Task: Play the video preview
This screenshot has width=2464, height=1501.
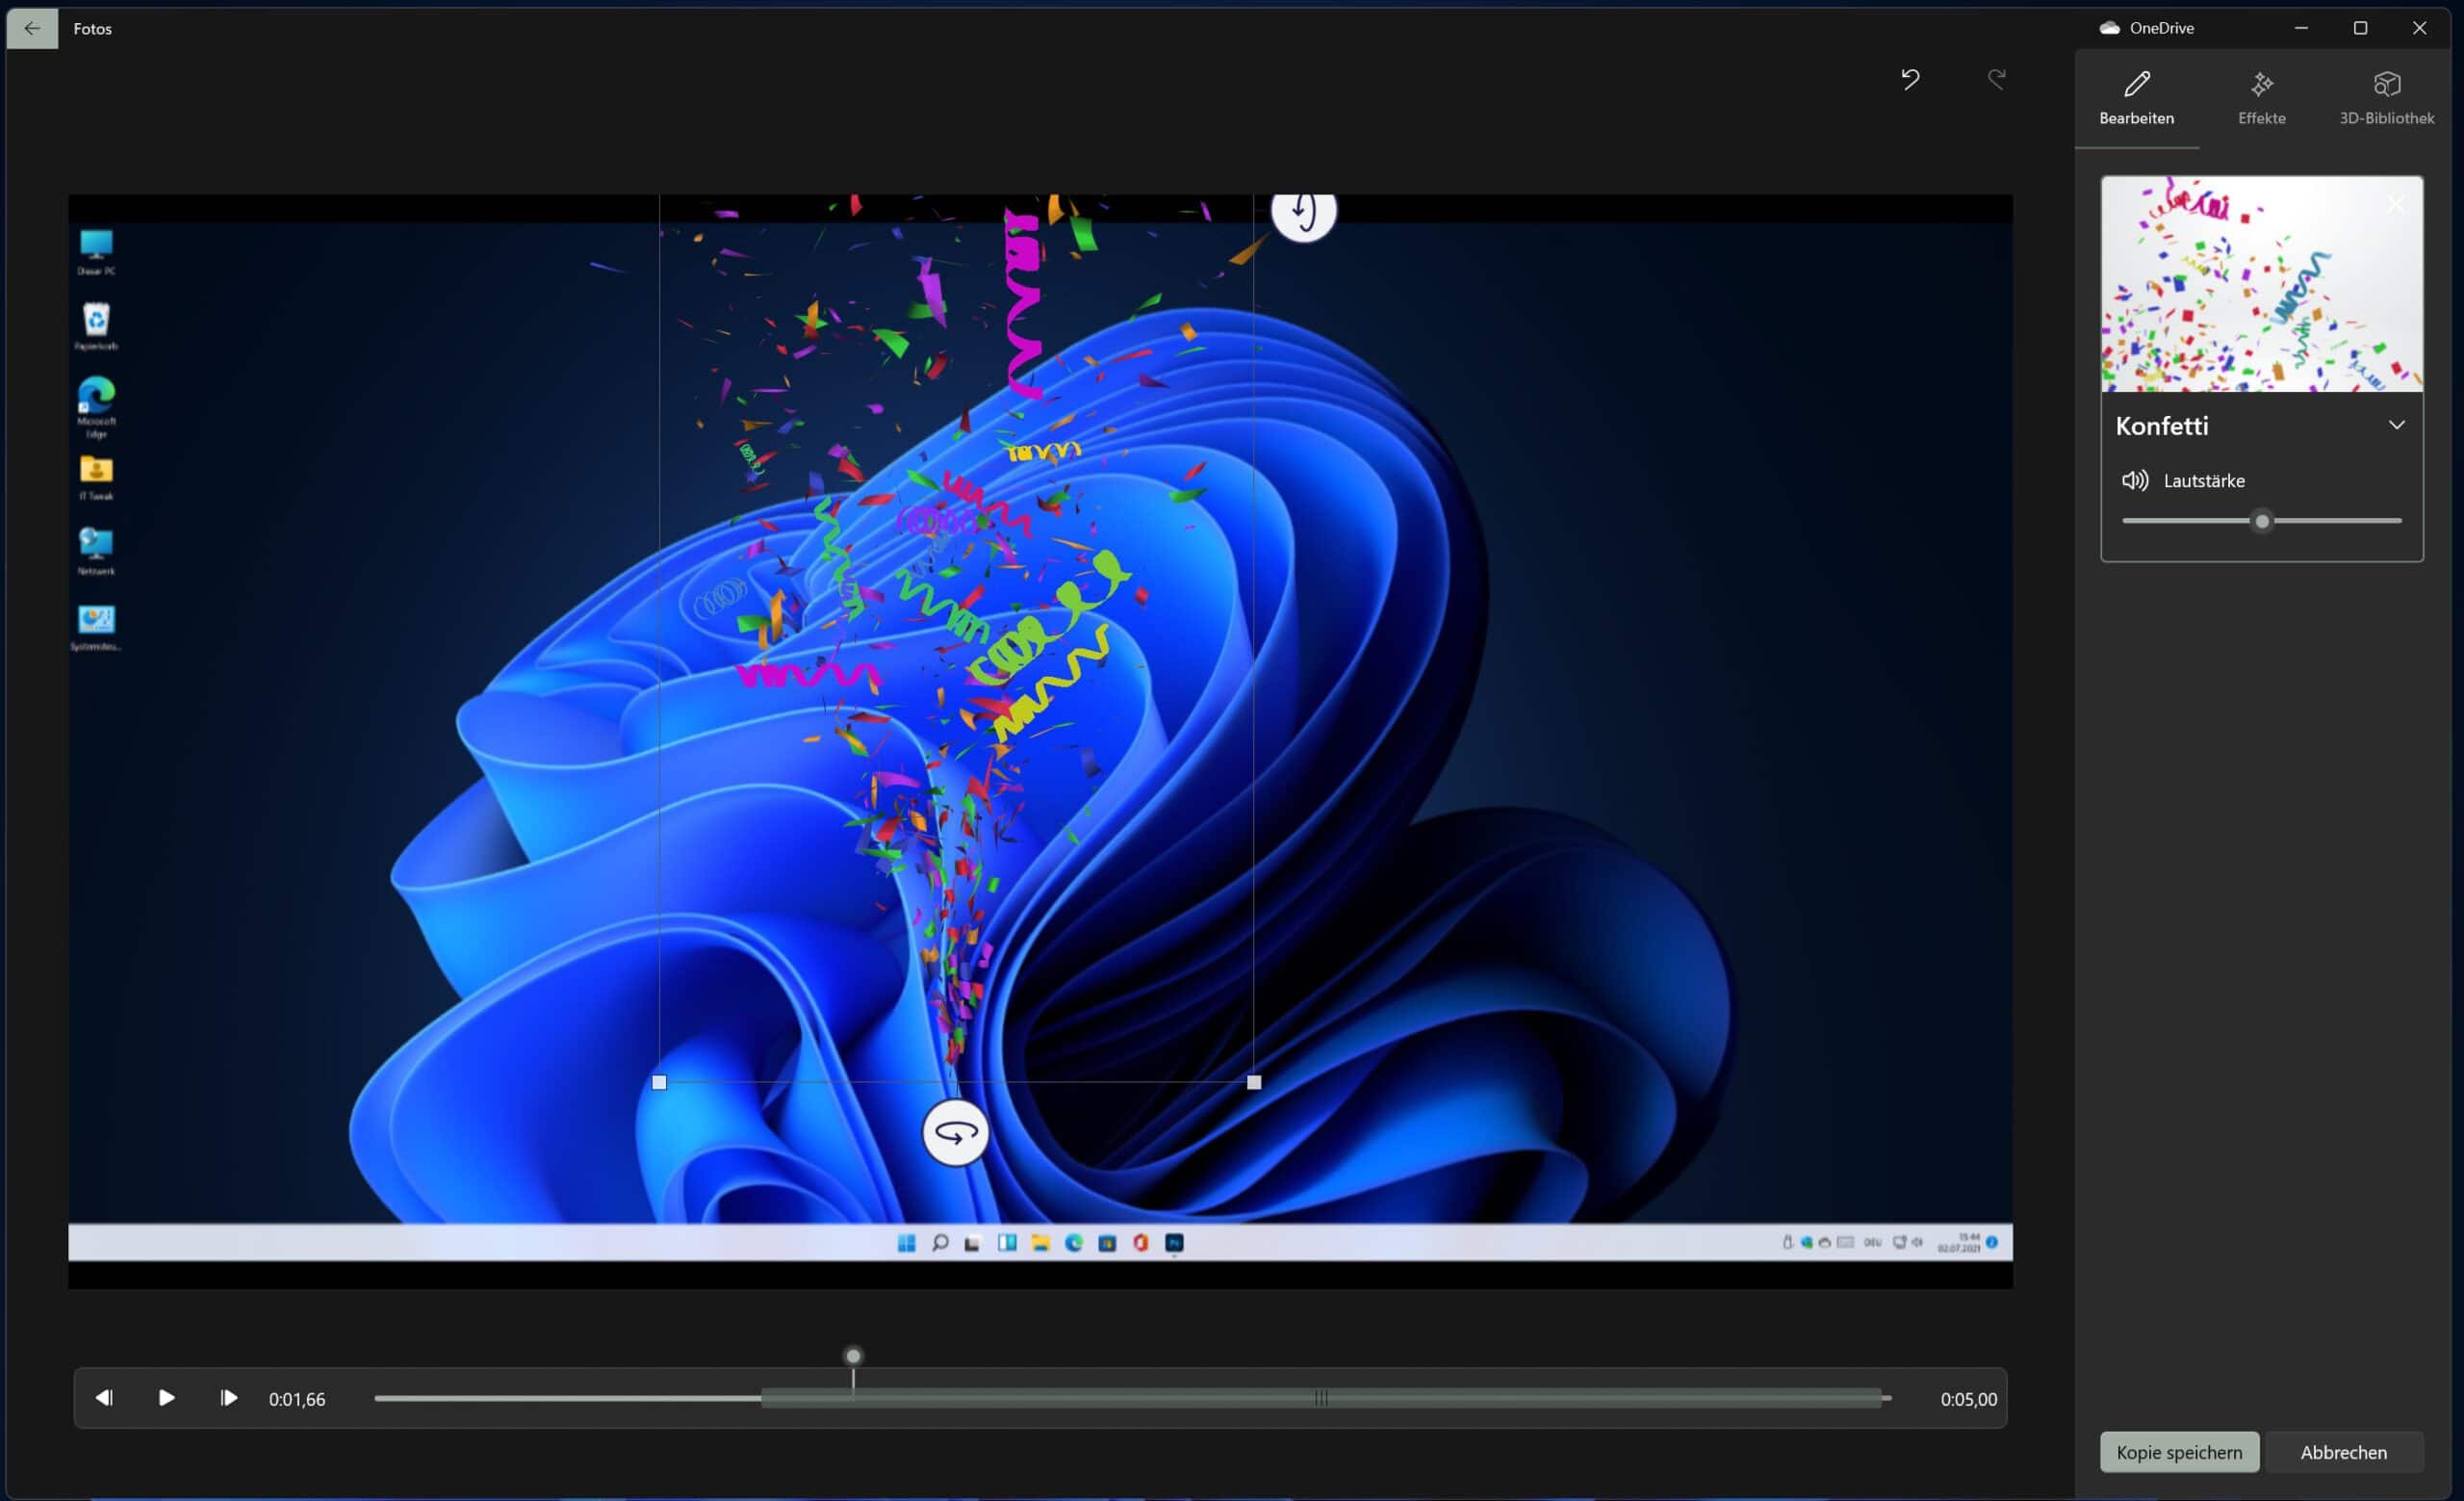Action: click(167, 1397)
